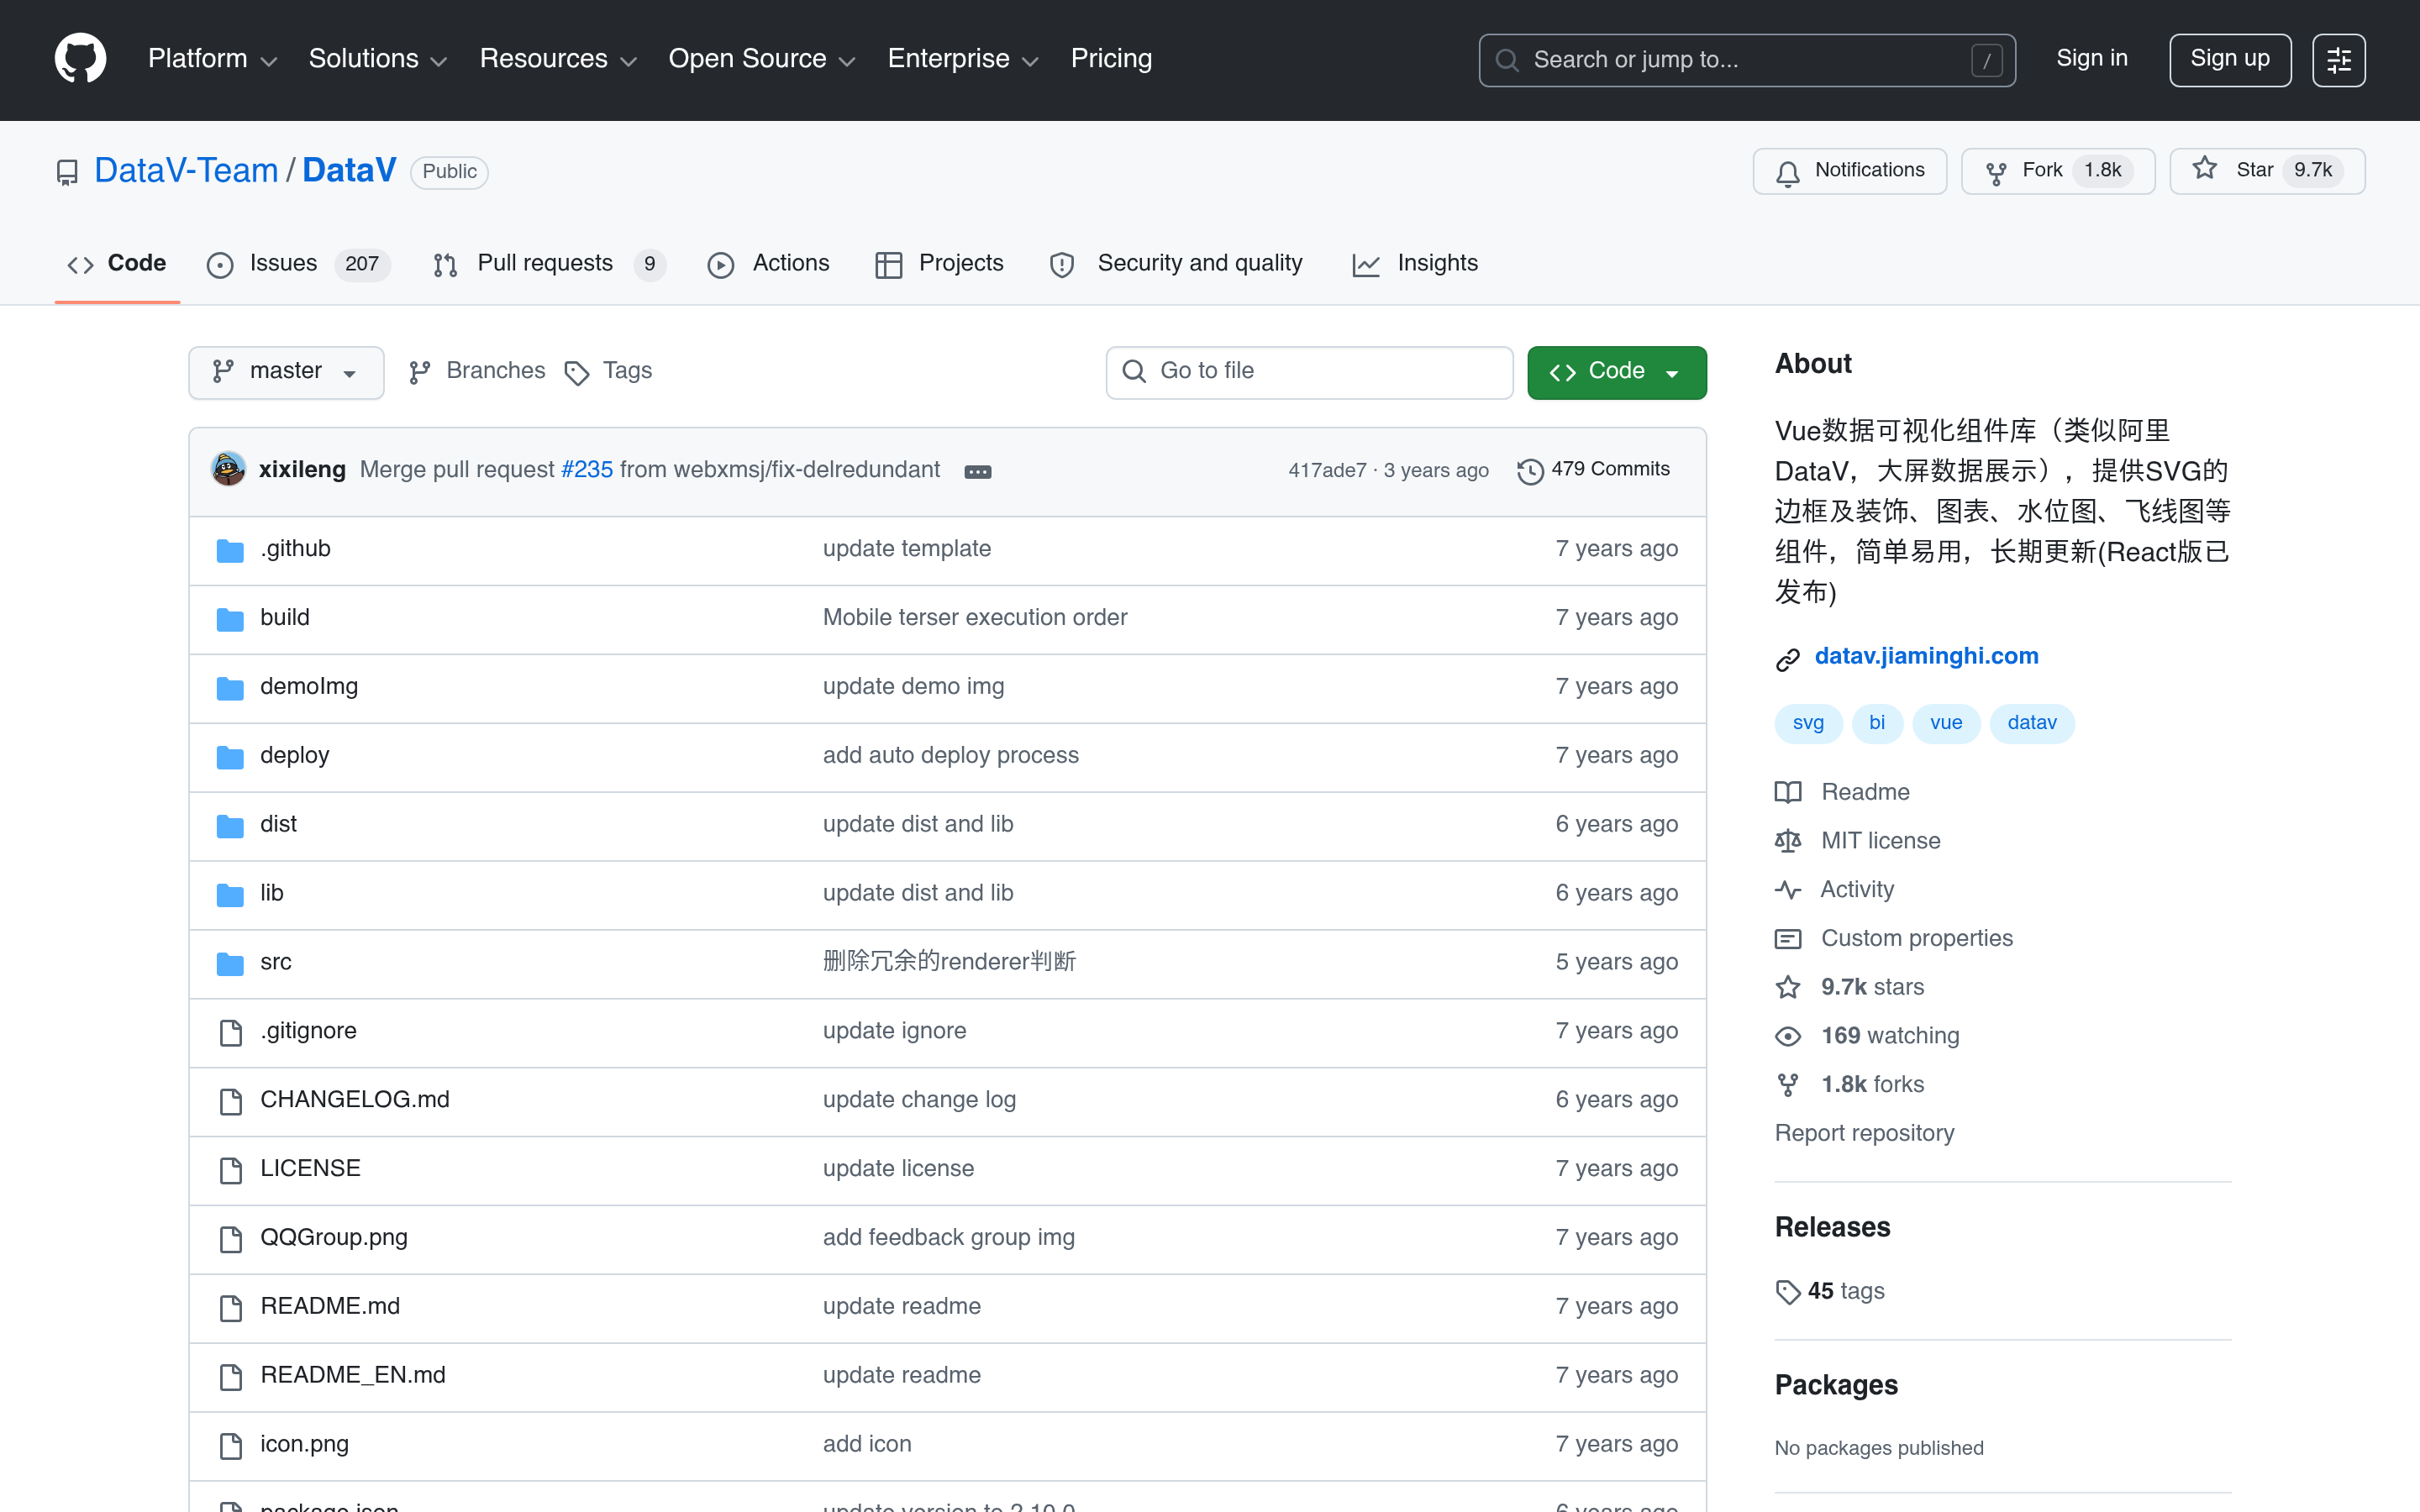View the repository Activity

point(1835,890)
